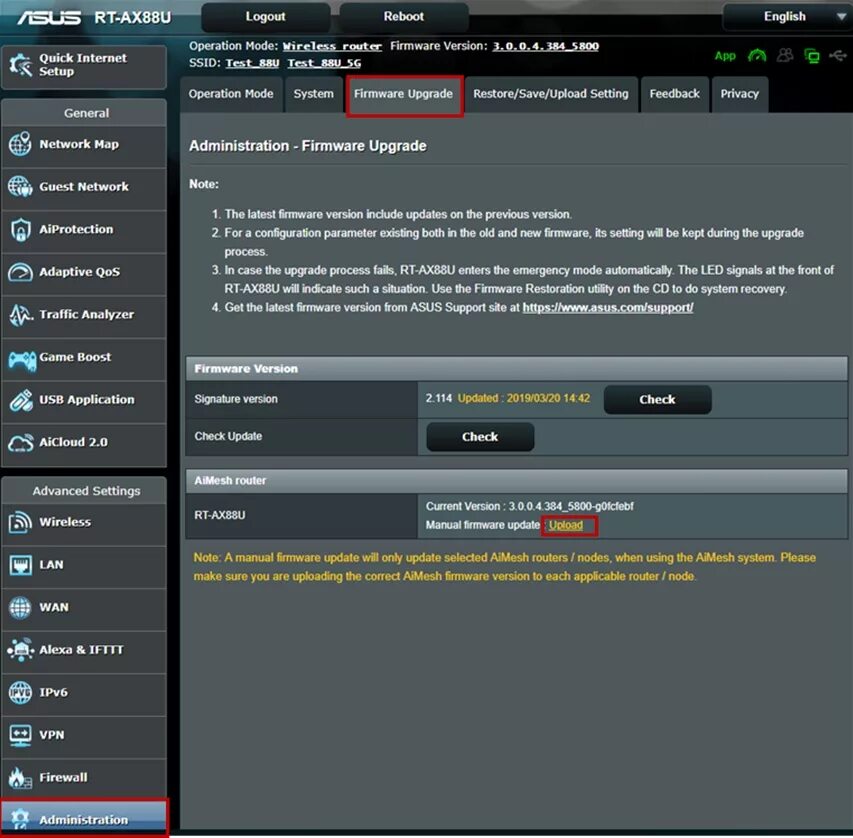853x838 pixels.
Task: Click the Adaptive QoS gauge icon
Action: (x=20, y=272)
